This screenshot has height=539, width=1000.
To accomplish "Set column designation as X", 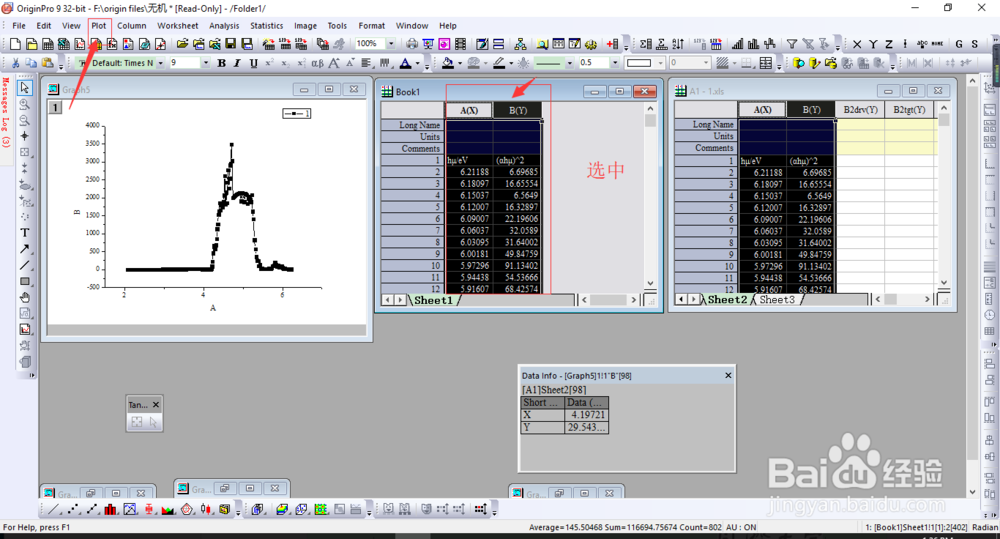I will pyautogui.click(x=857, y=44).
